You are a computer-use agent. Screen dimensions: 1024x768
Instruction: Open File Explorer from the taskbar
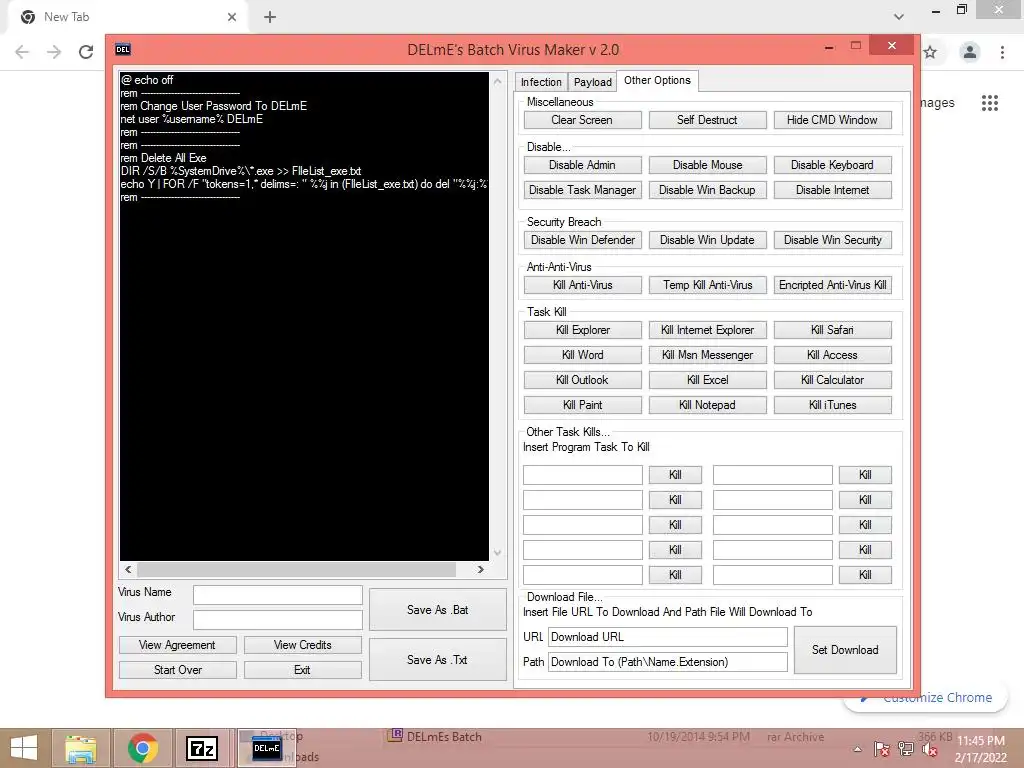(x=80, y=748)
